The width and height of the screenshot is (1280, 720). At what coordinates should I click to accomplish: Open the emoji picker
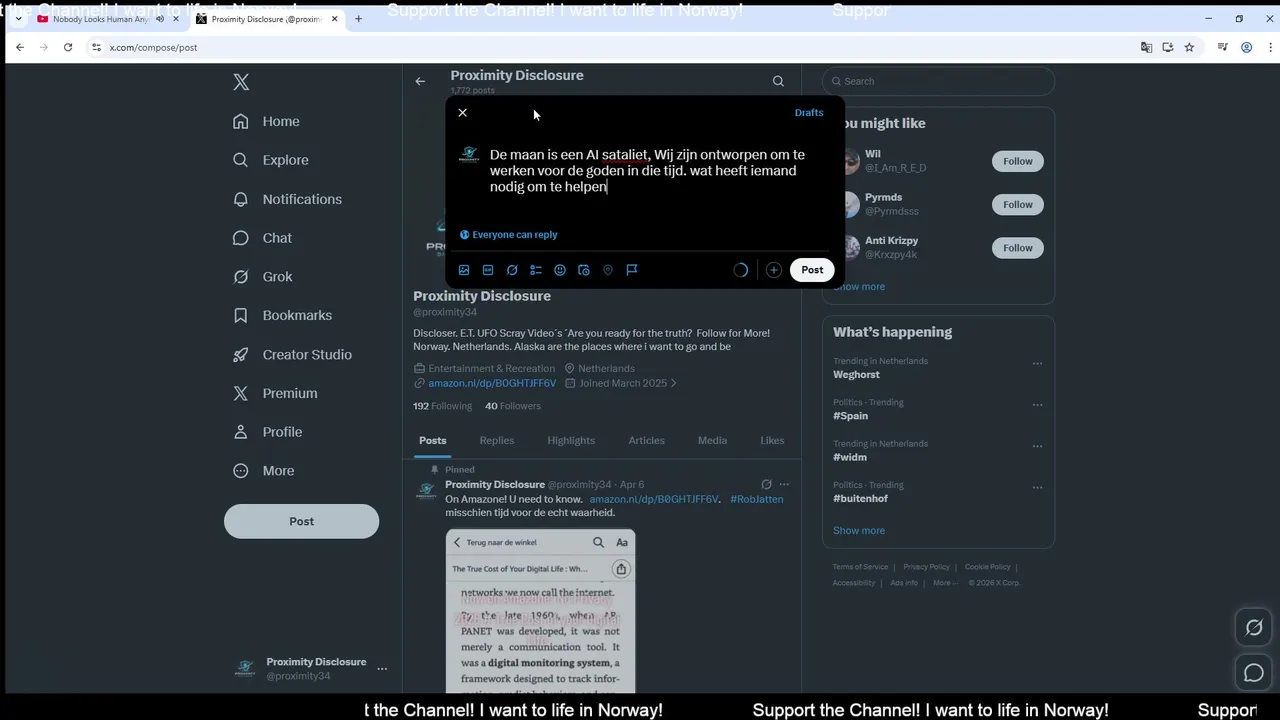pyautogui.click(x=560, y=270)
